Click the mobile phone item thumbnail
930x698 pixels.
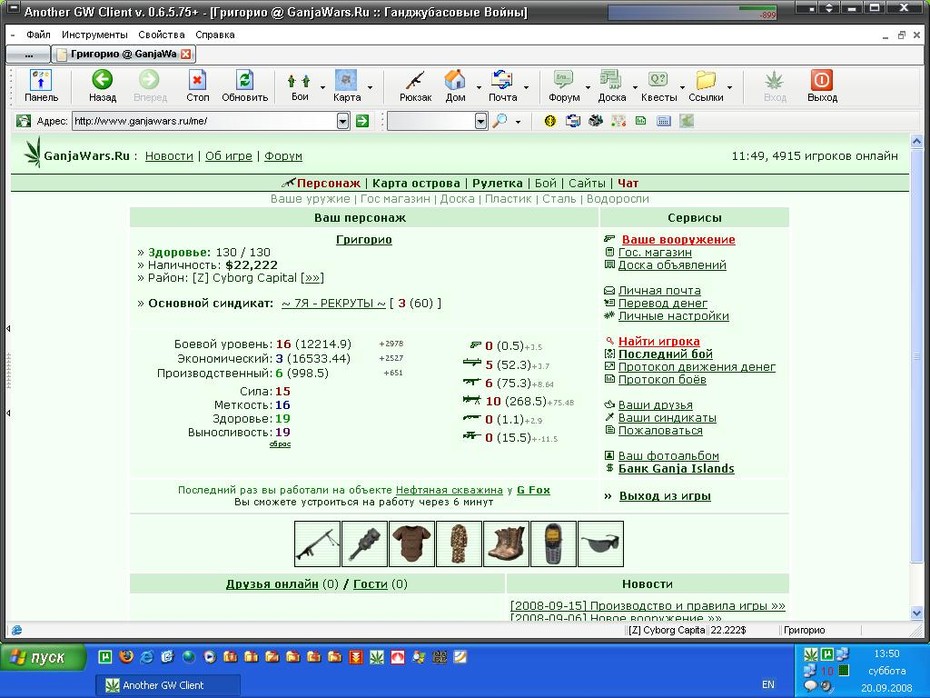point(553,544)
